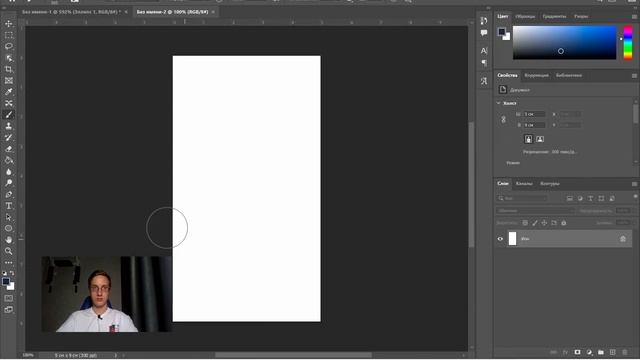
Task: Click the canvas width field
Action: point(535,114)
